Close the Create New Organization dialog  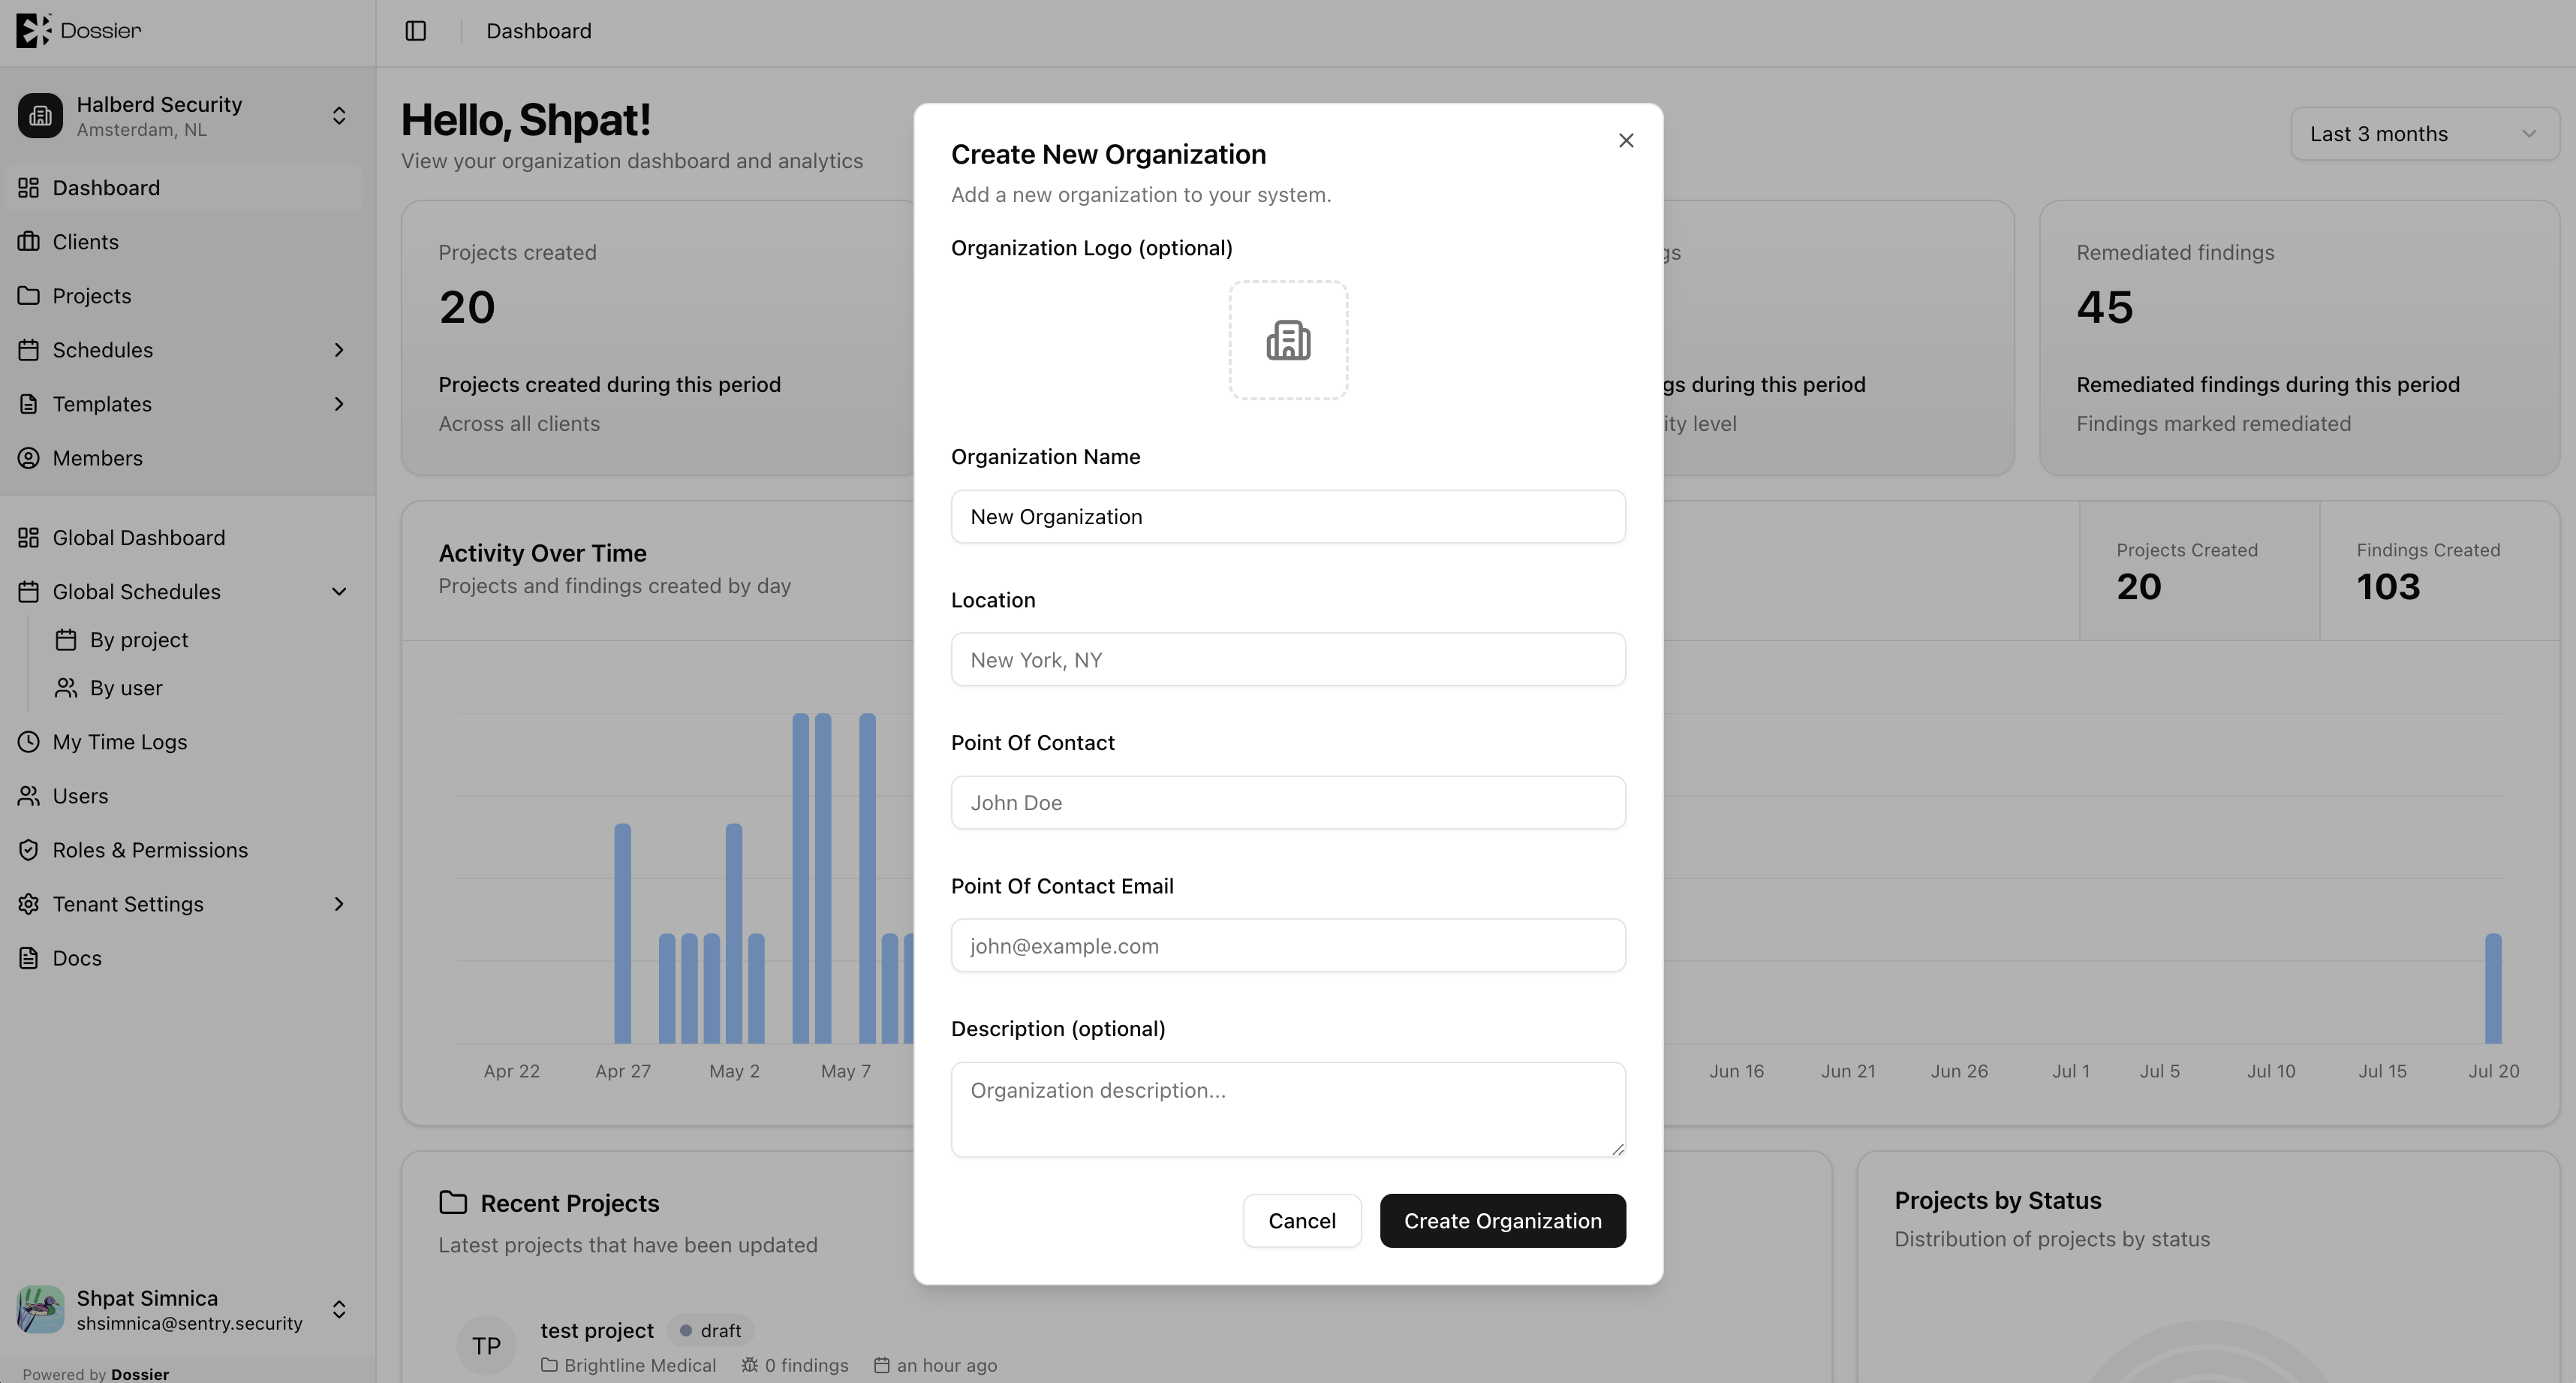coord(1626,141)
